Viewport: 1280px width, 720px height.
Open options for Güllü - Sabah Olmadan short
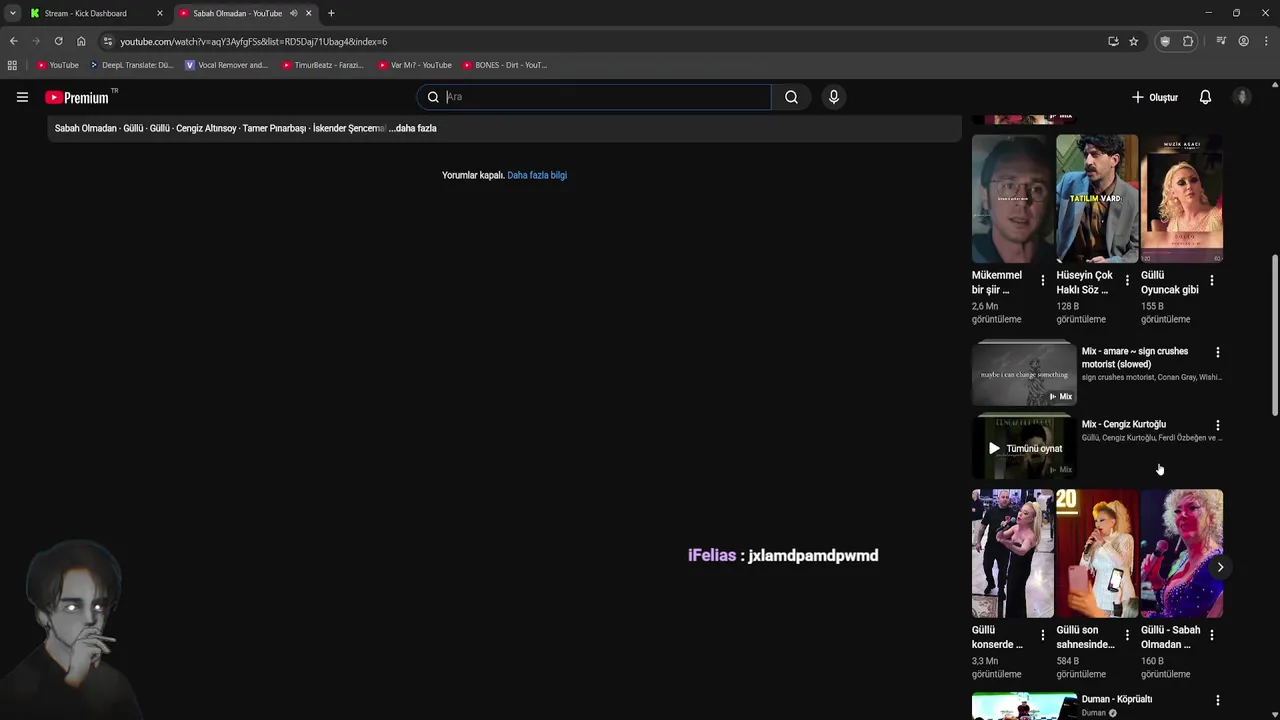point(1212,636)
